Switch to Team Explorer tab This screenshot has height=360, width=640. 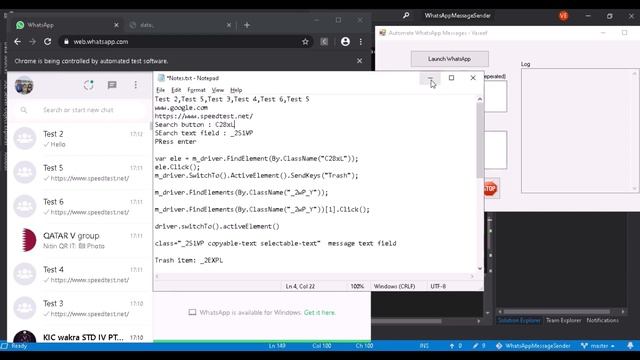point(563,320)
